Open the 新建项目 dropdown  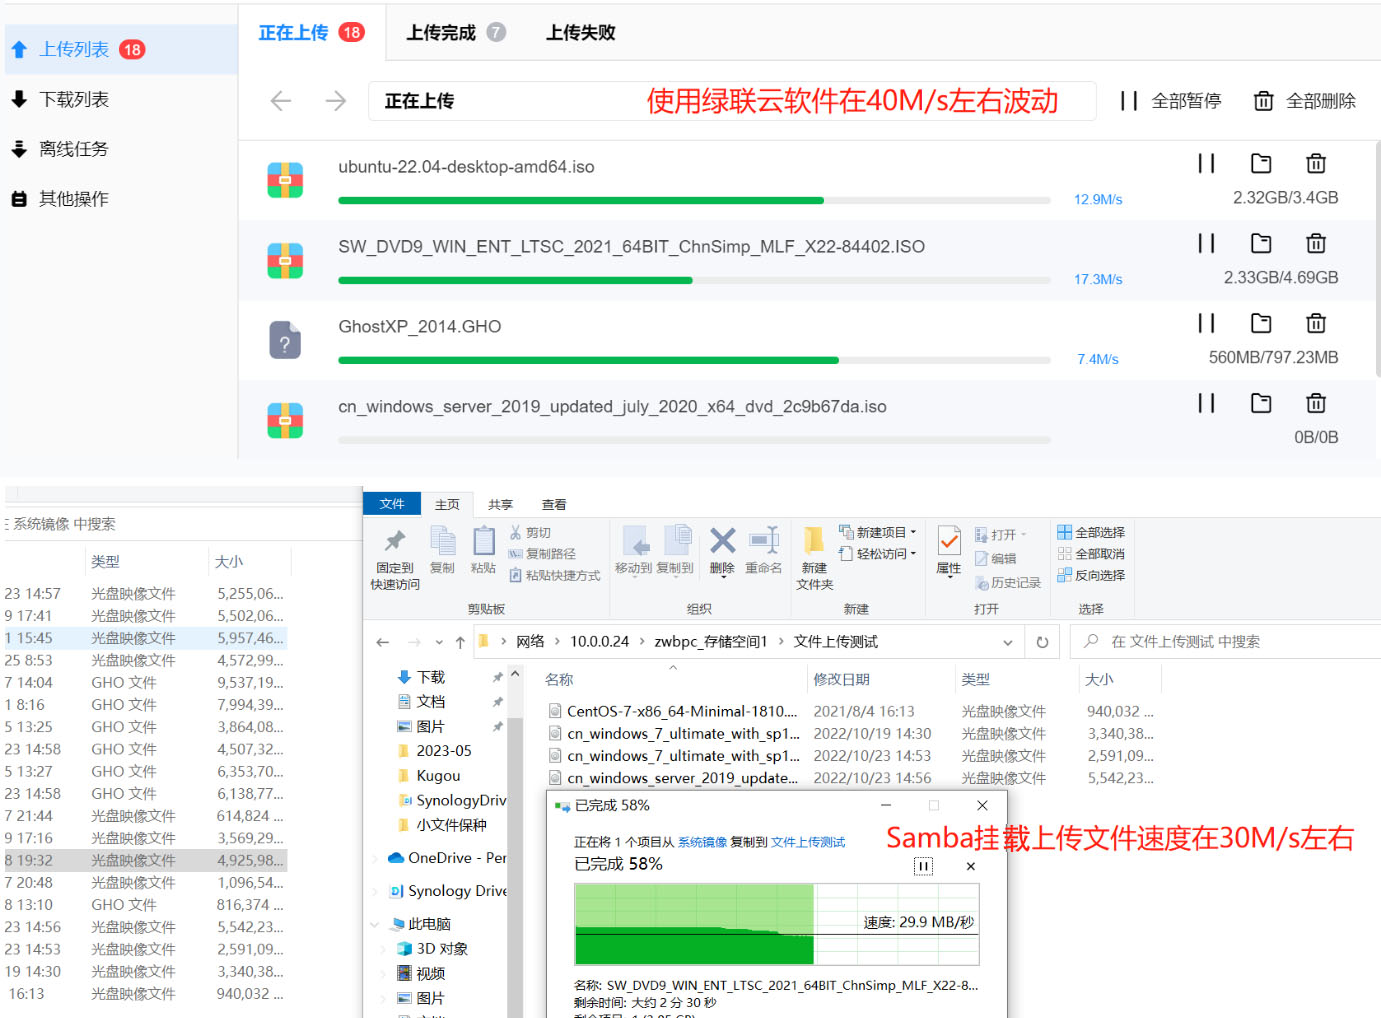click(x=878, y=532)
